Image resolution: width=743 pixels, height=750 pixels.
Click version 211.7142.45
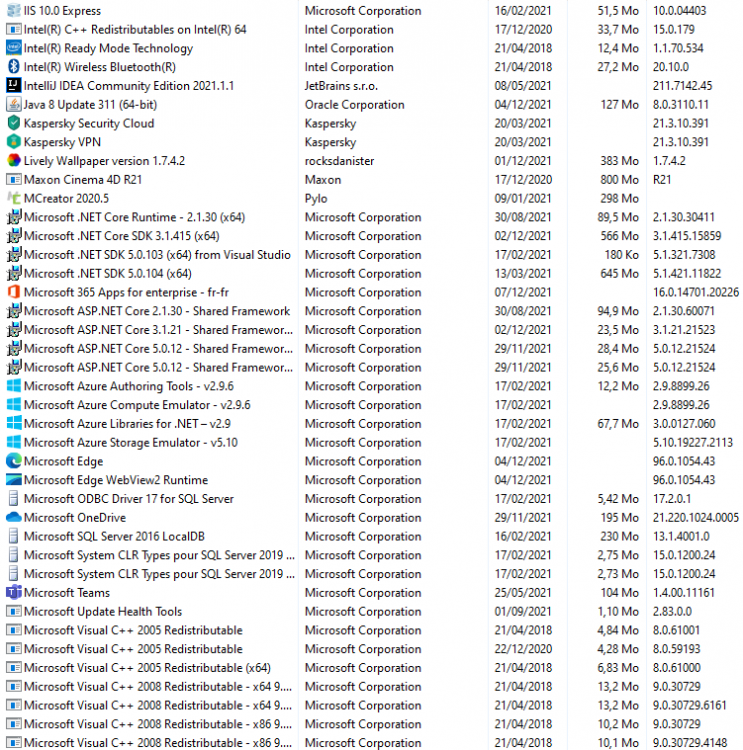[x=682, y=86]
